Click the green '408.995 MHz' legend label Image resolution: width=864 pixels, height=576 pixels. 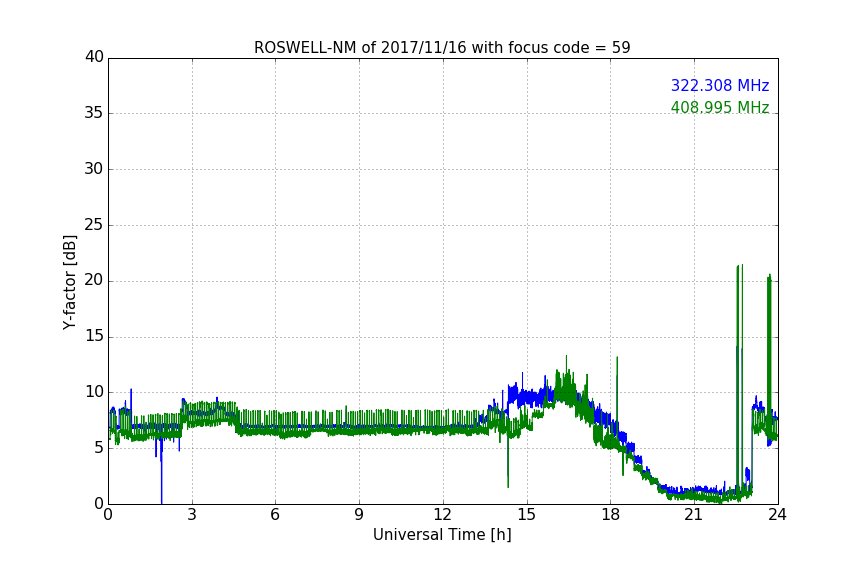tap(720, 107)
